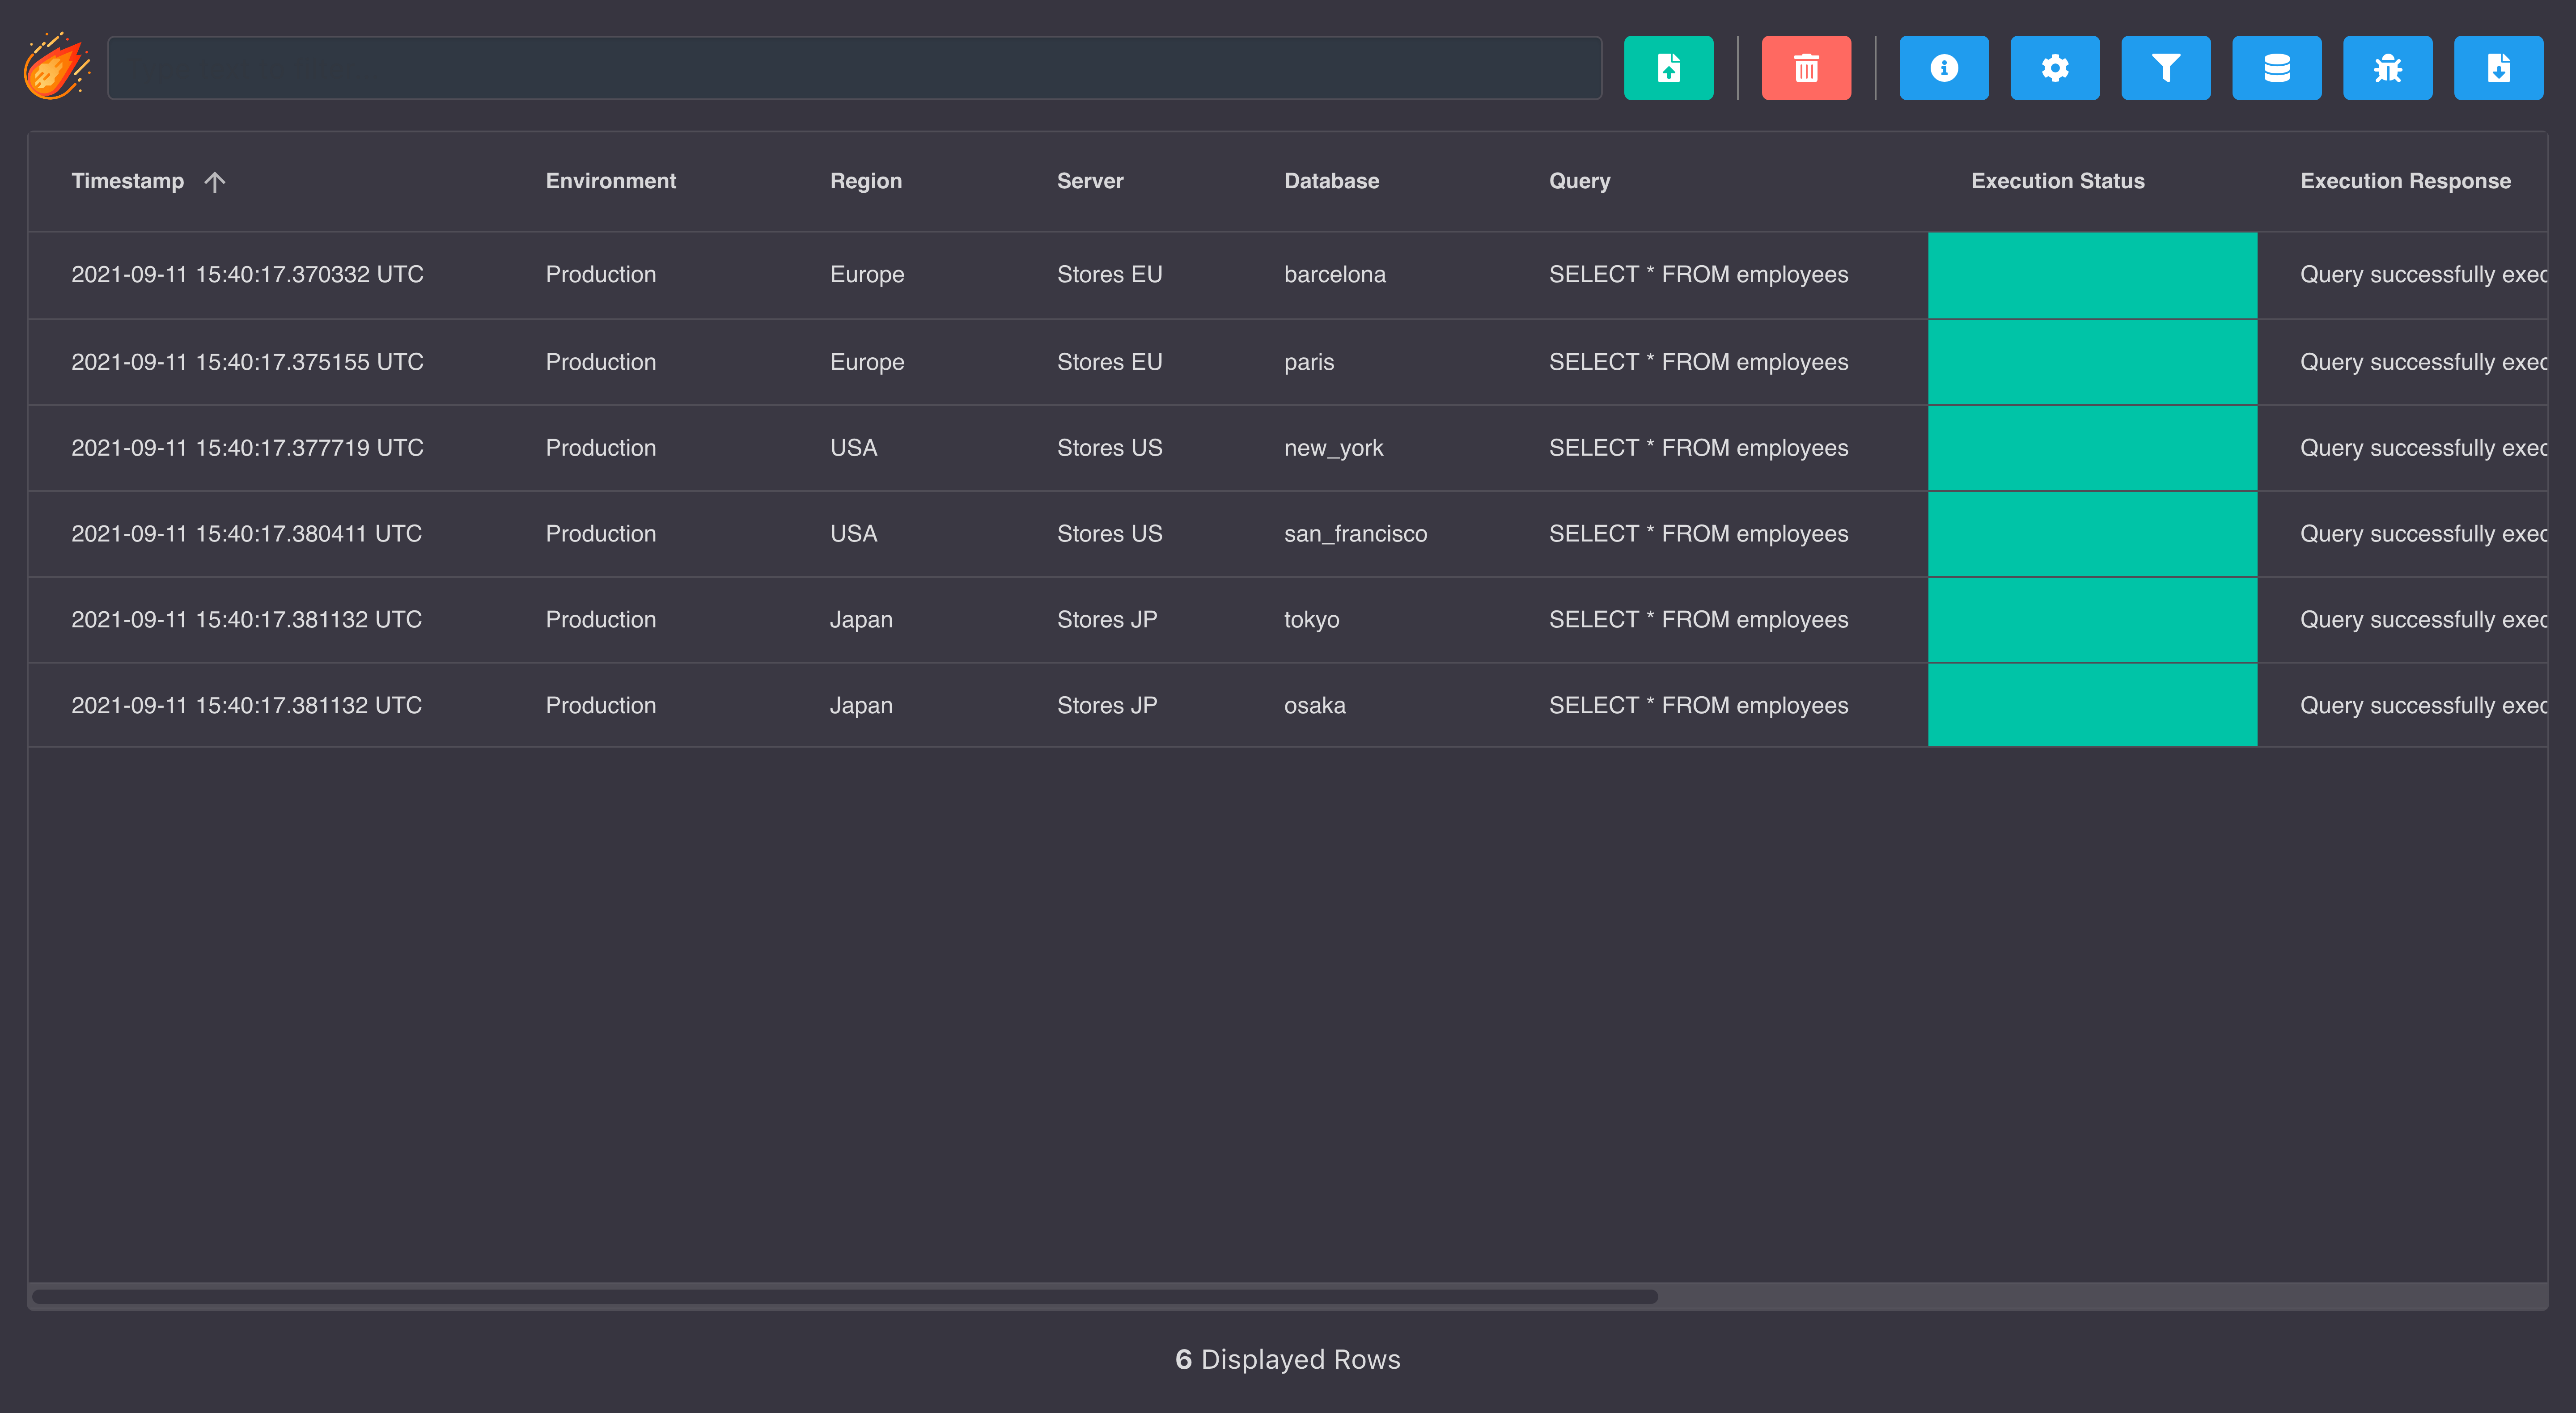Click the green status cell for paris

pos(2092,362)
